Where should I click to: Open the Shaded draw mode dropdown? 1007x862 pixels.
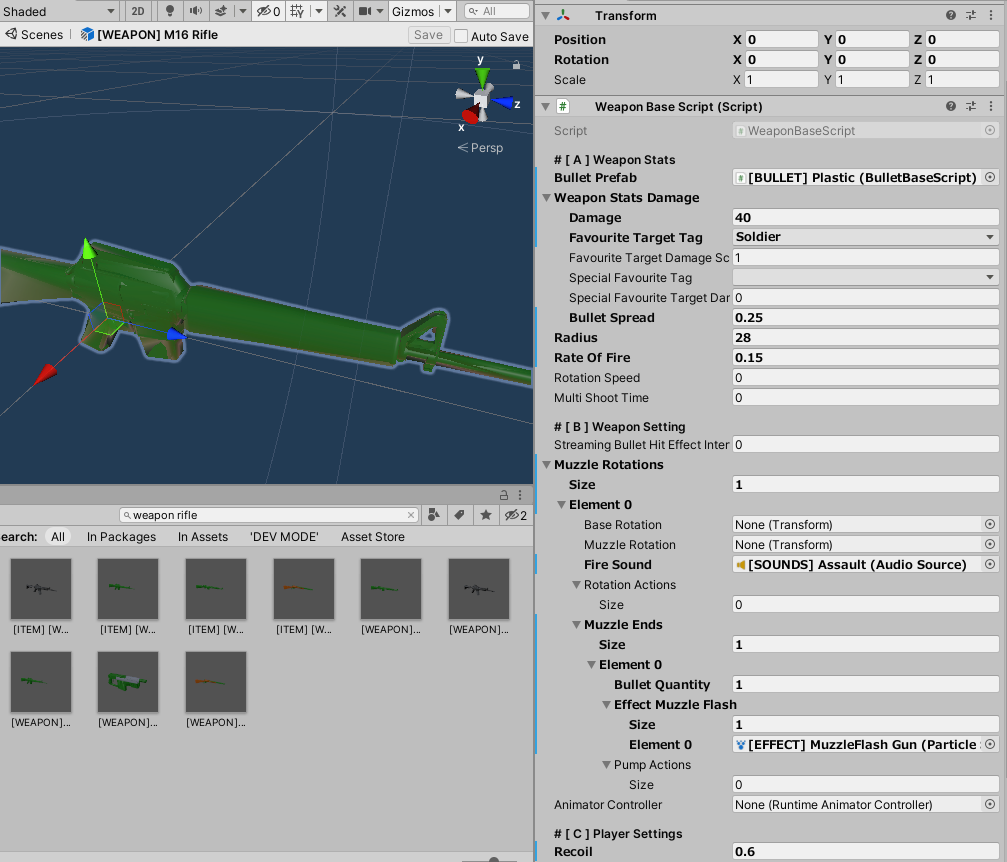click(58, 11)
